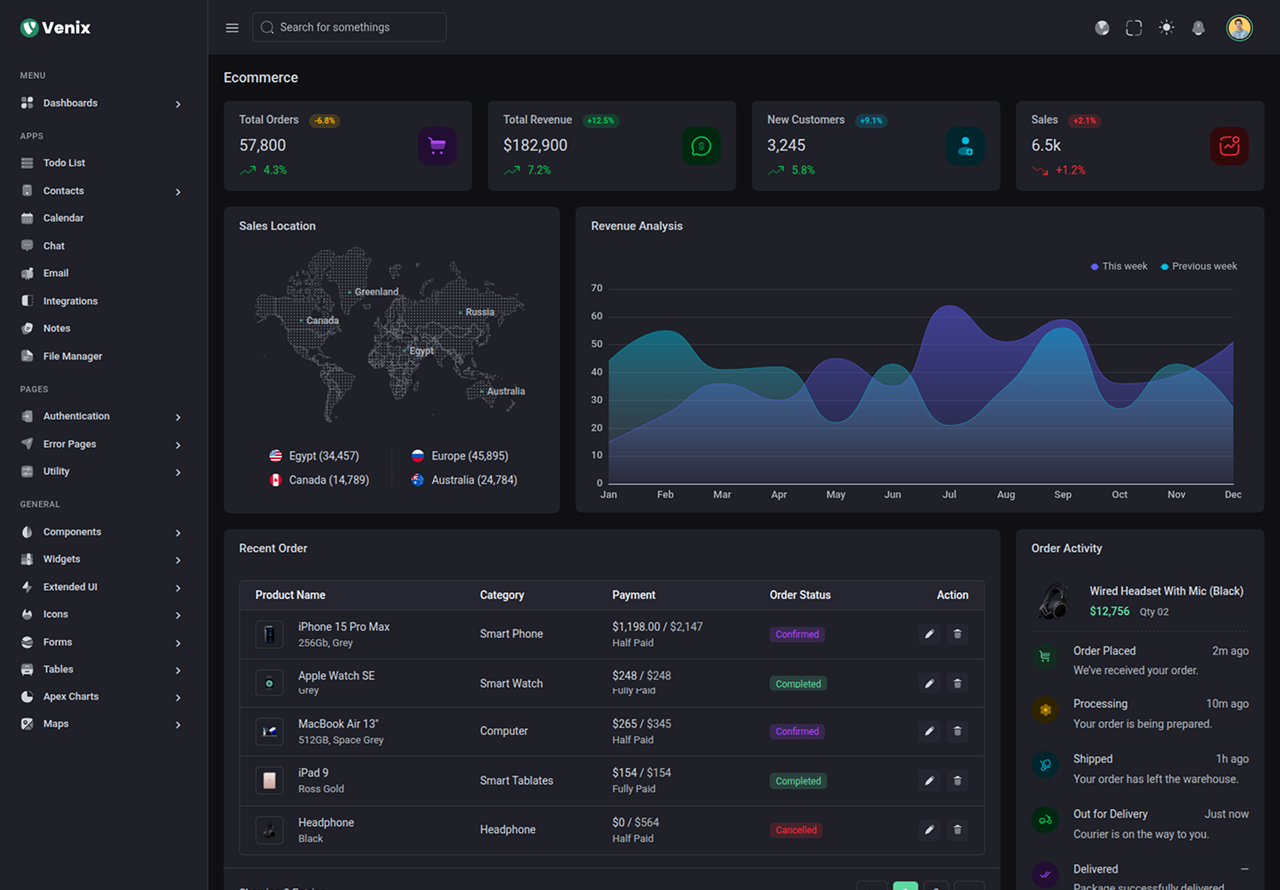Click the shopping cart icon in Total Orders card

coord(437,146)
